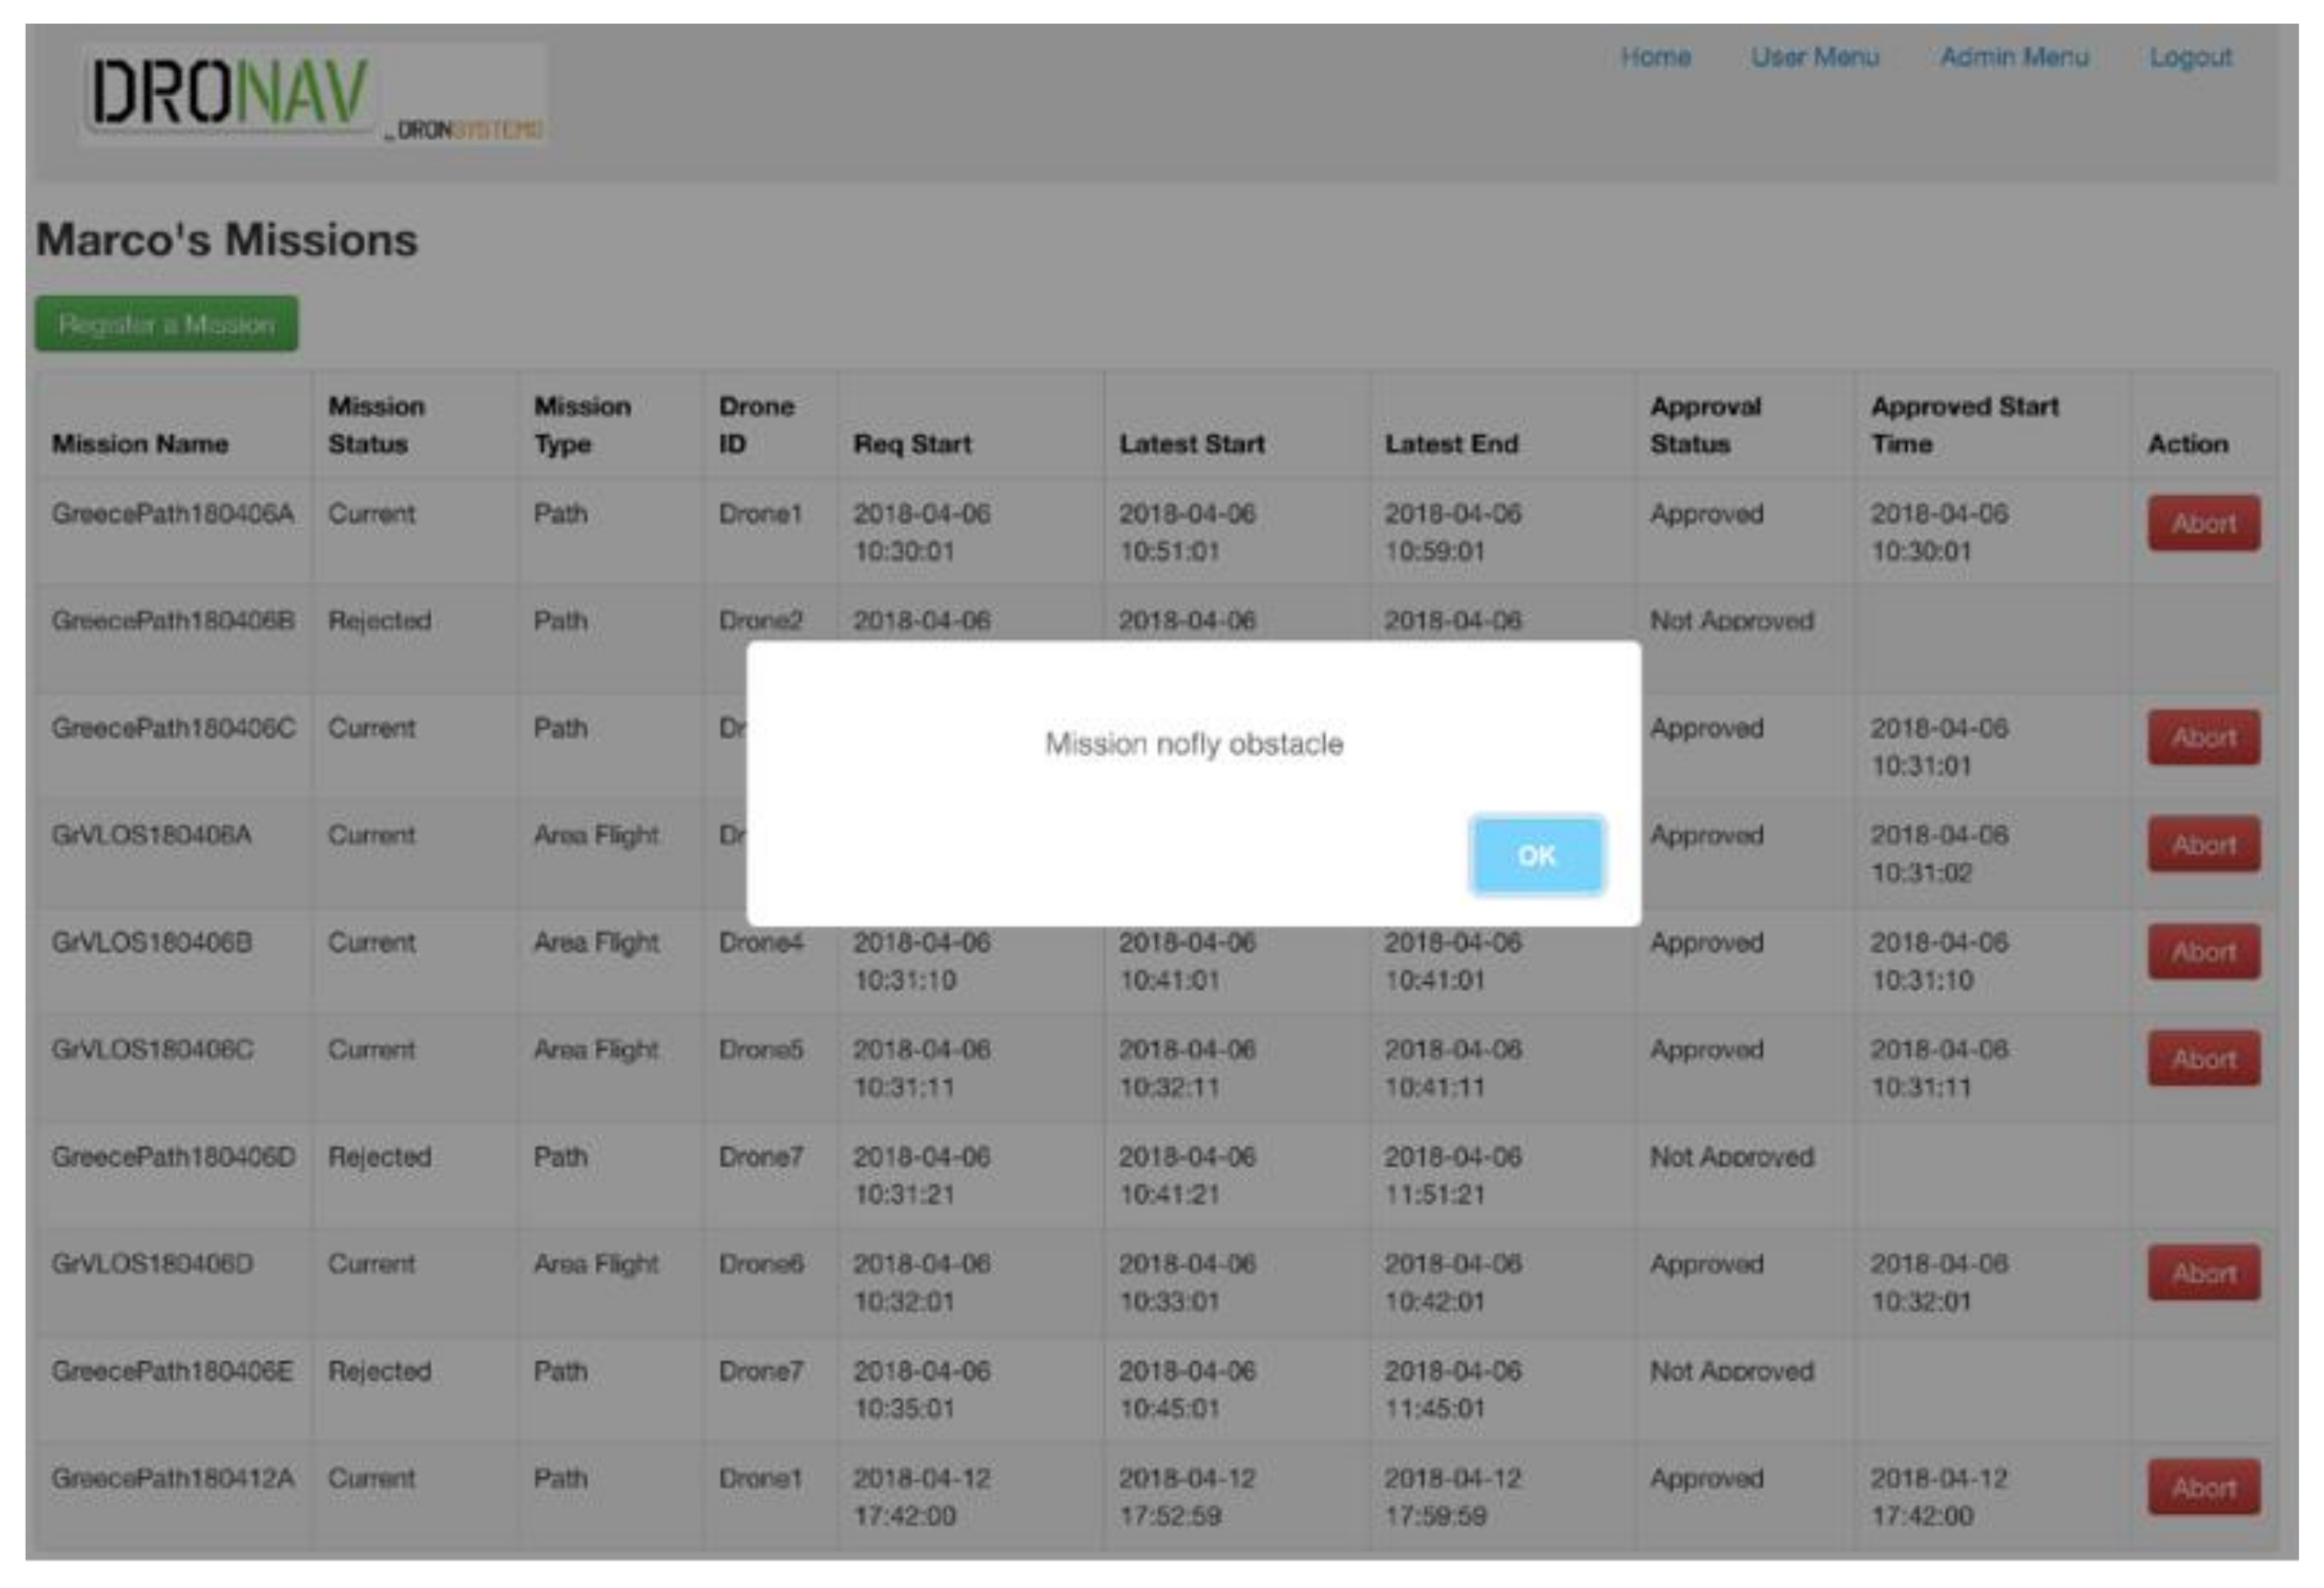Open the Home link

pos(1655,57)
